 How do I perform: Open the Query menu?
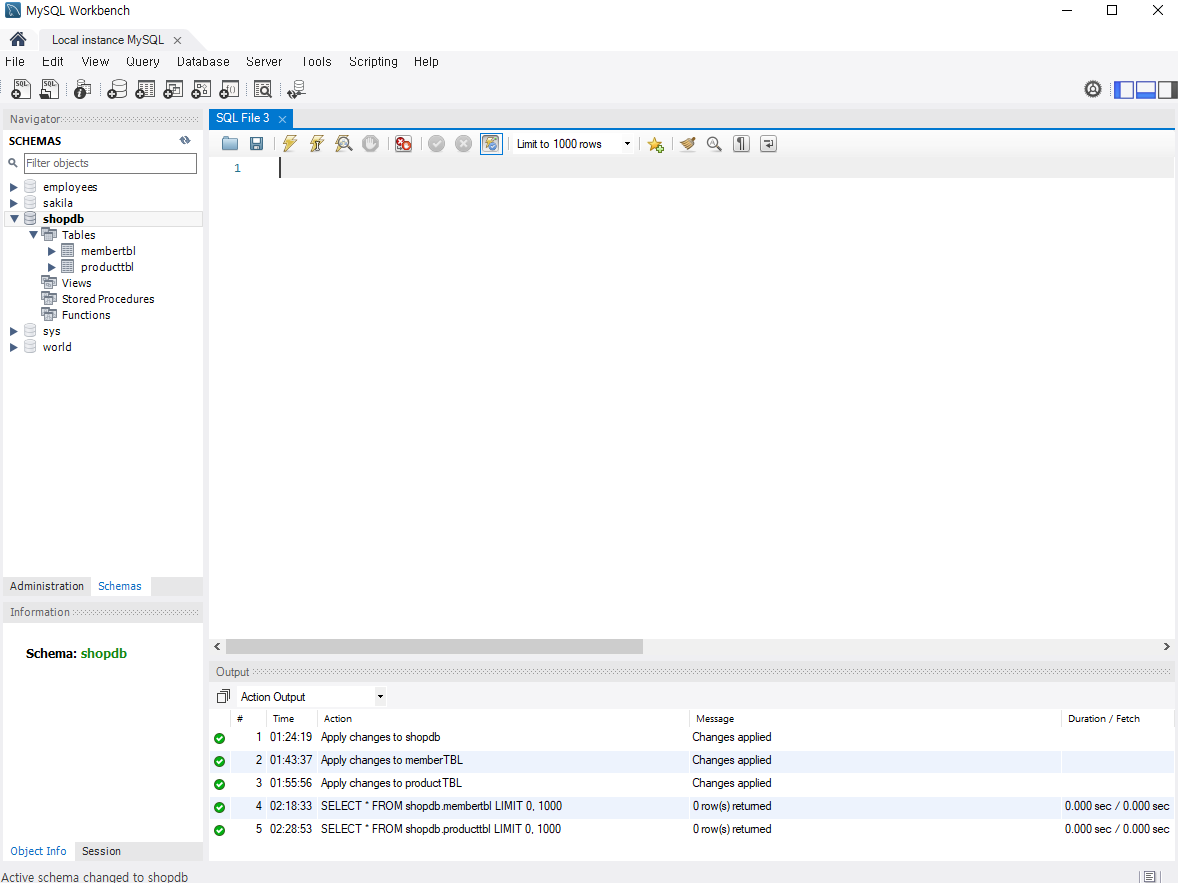pos(143,62)
